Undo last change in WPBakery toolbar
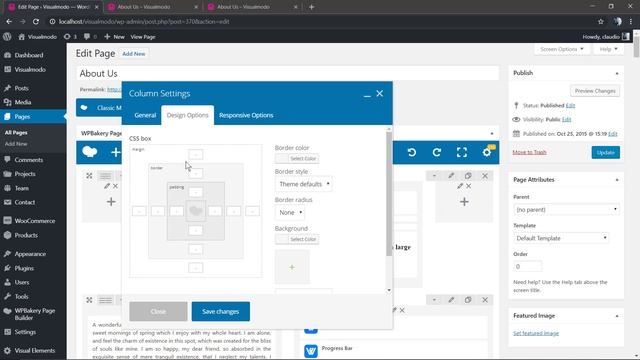Screen dimensions: 640x360 point(411,152)
